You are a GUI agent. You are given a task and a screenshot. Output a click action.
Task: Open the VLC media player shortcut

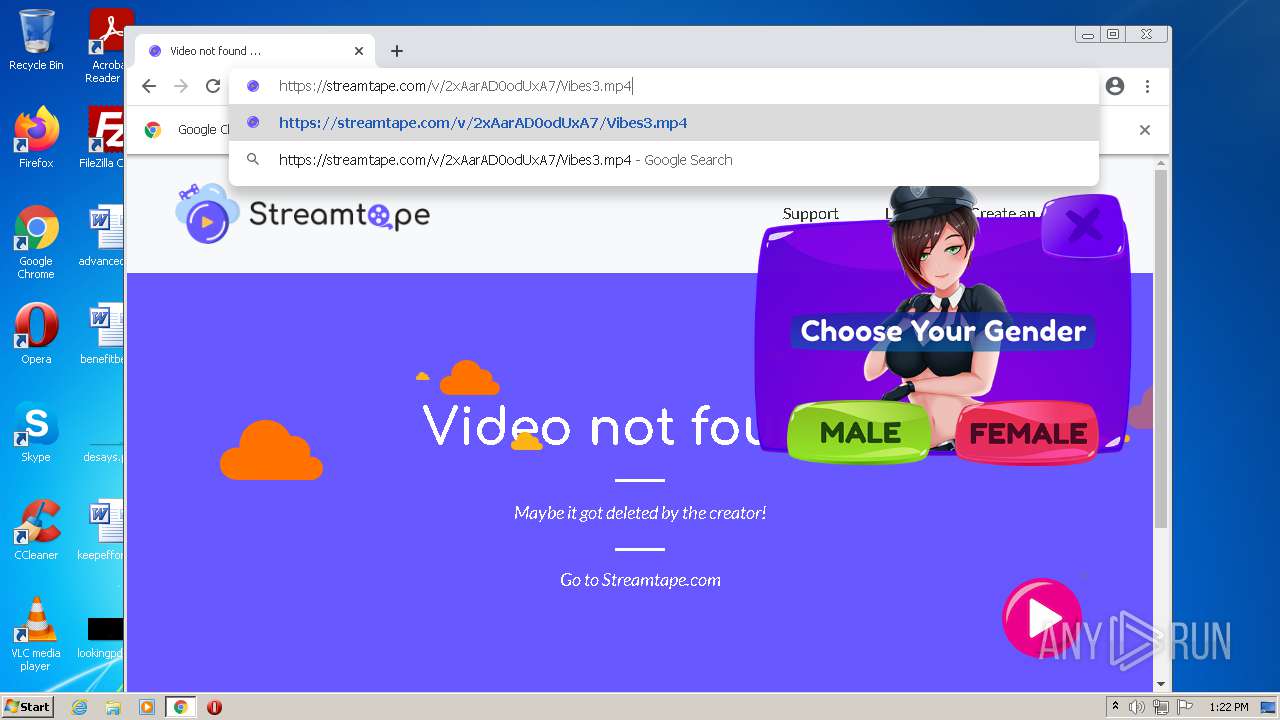point(36,634)
